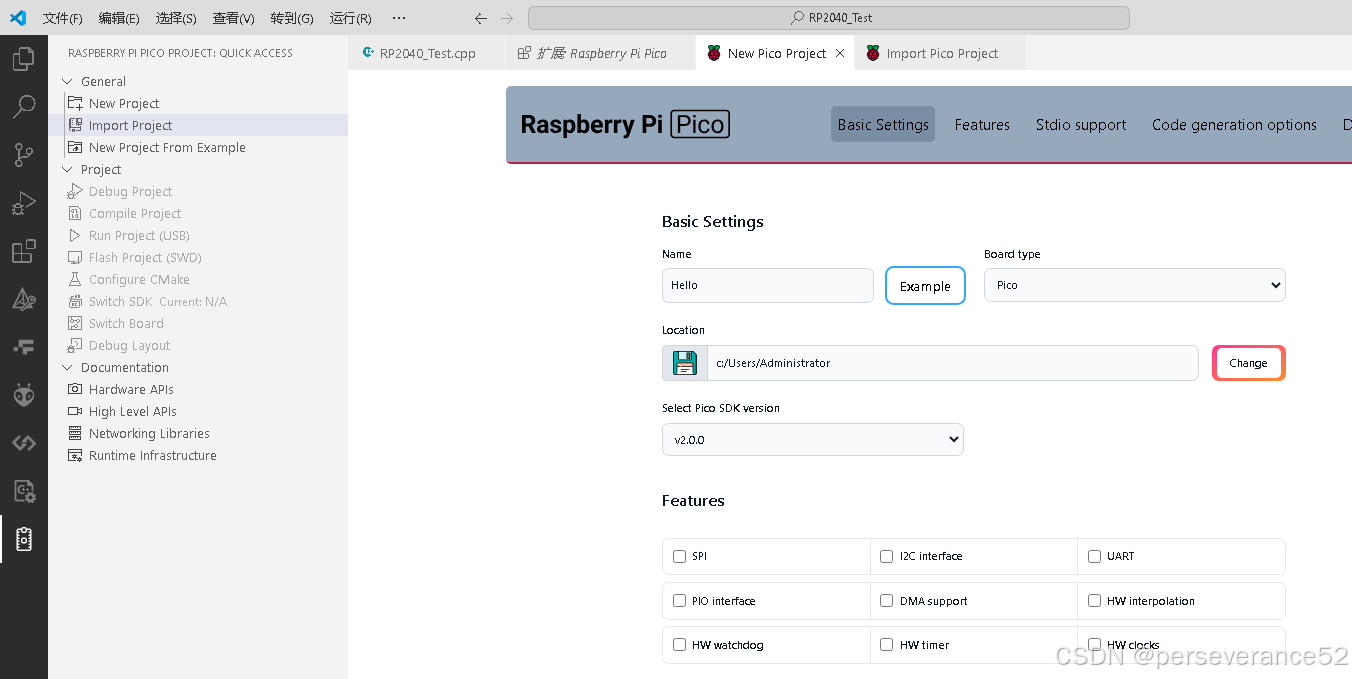
Task: Click the Hardware APIs icon
Action: coord(75,389)
